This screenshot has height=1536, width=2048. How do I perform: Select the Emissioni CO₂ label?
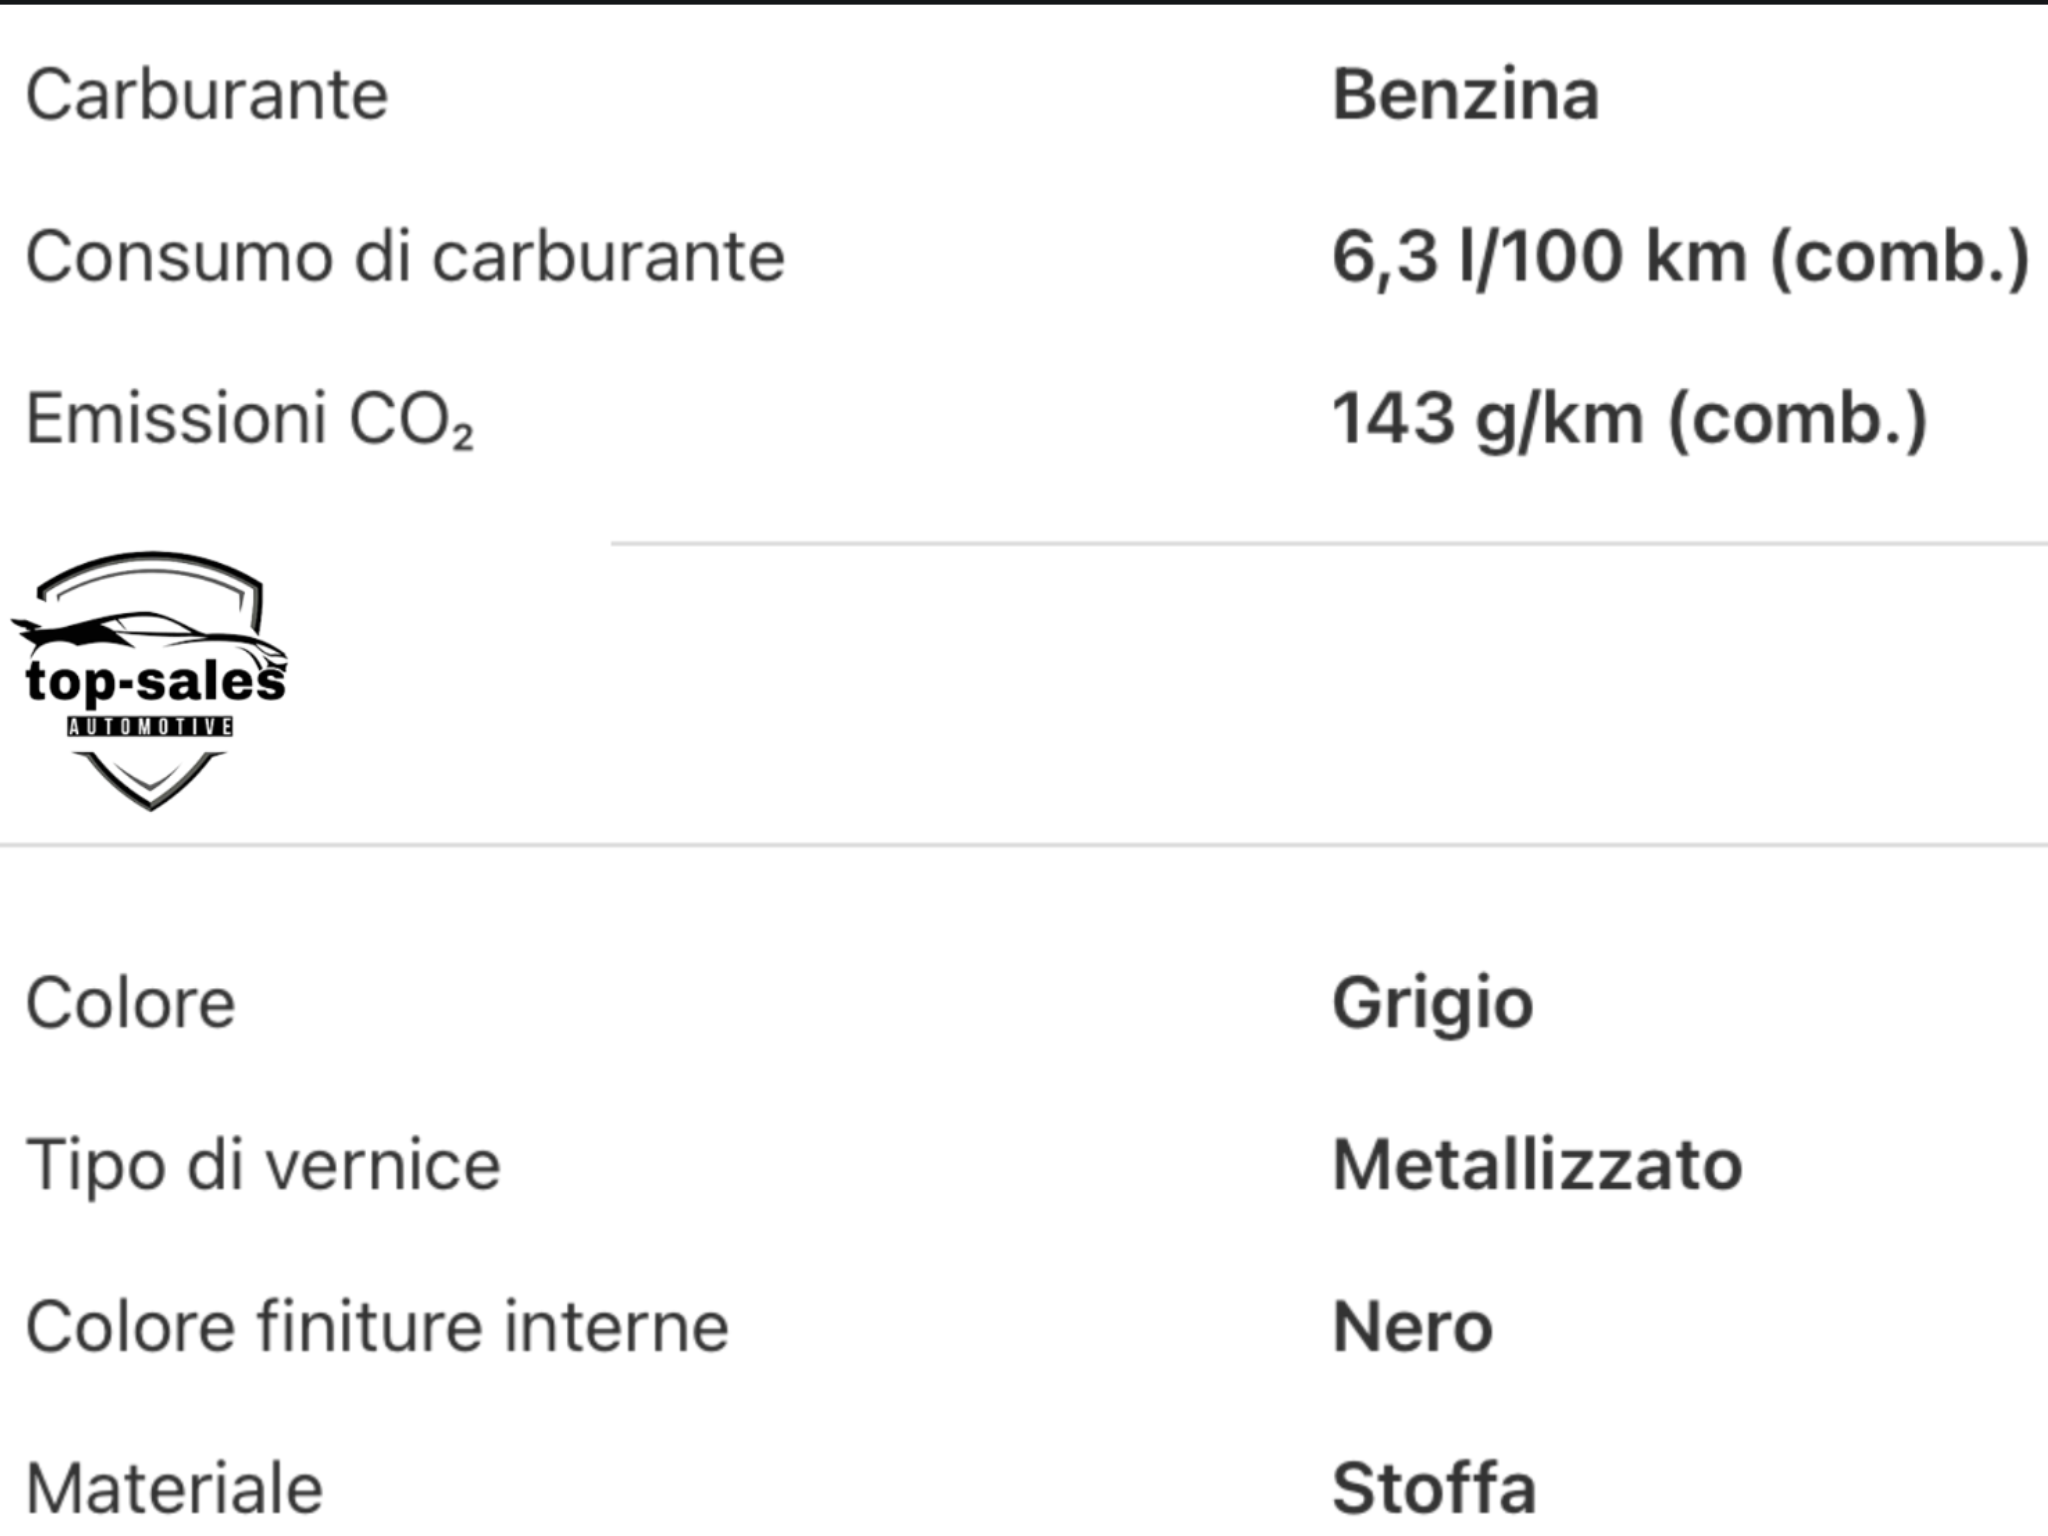coord(249,419)
